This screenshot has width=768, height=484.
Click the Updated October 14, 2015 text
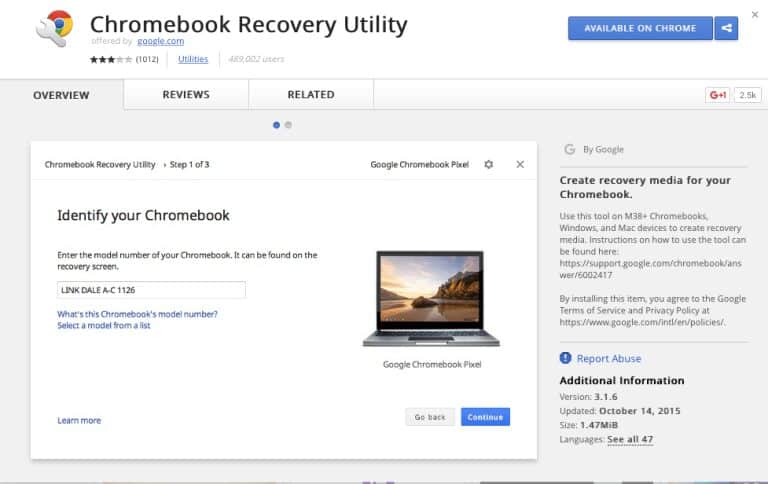point(620,411)
